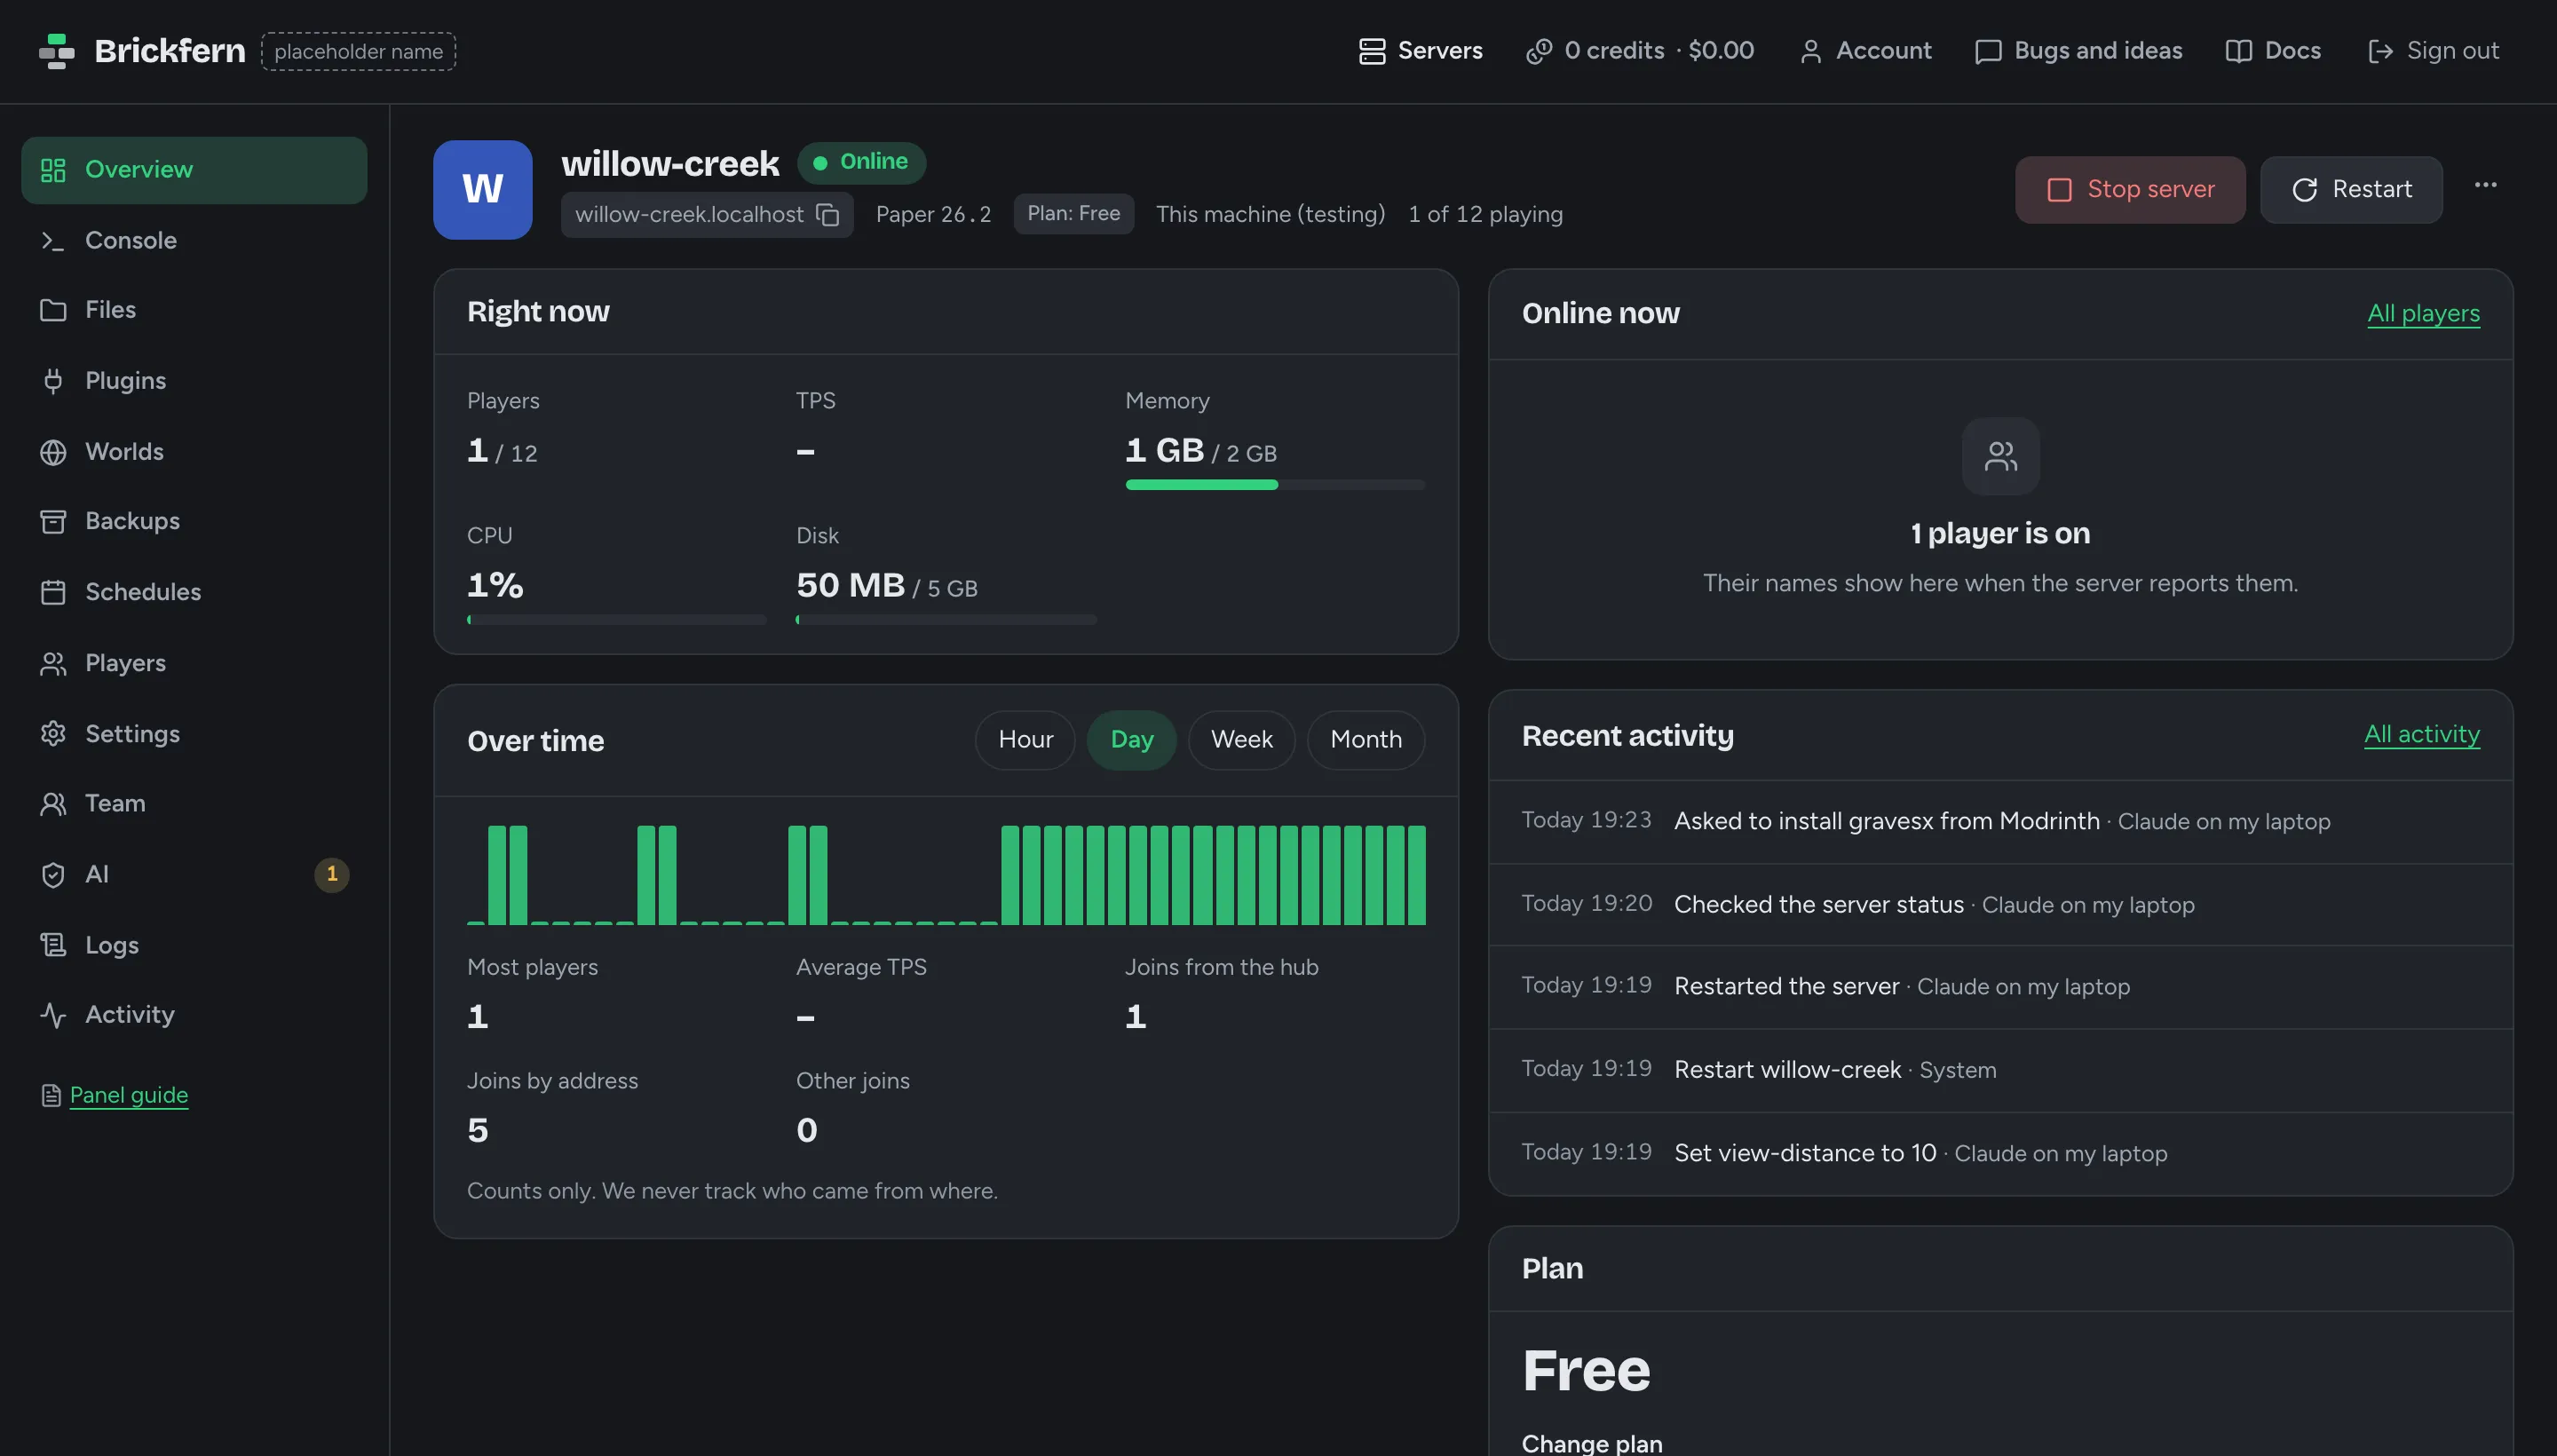Image resolution: width=2557 pixels, height=1456 pixels.
Task: Go to Account in top navigation
Action: (1865, 51)
